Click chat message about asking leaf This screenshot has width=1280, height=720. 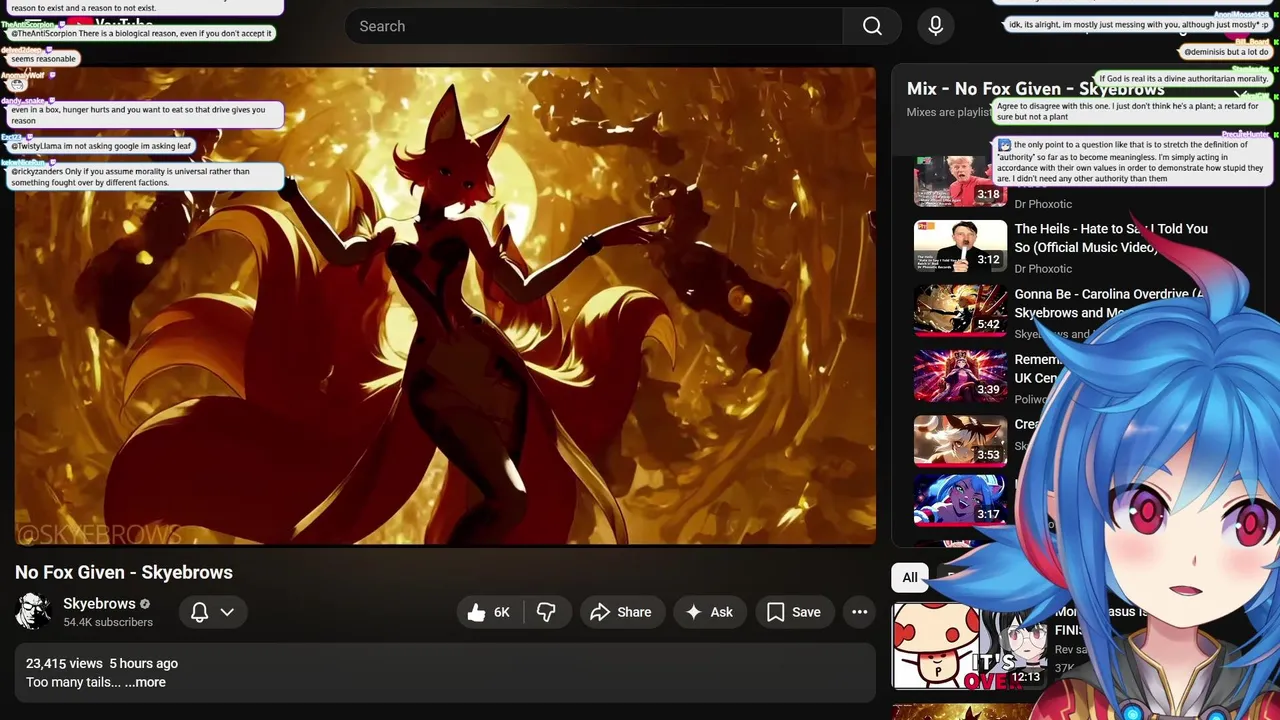pyautogui.click(x=100, y=146)
